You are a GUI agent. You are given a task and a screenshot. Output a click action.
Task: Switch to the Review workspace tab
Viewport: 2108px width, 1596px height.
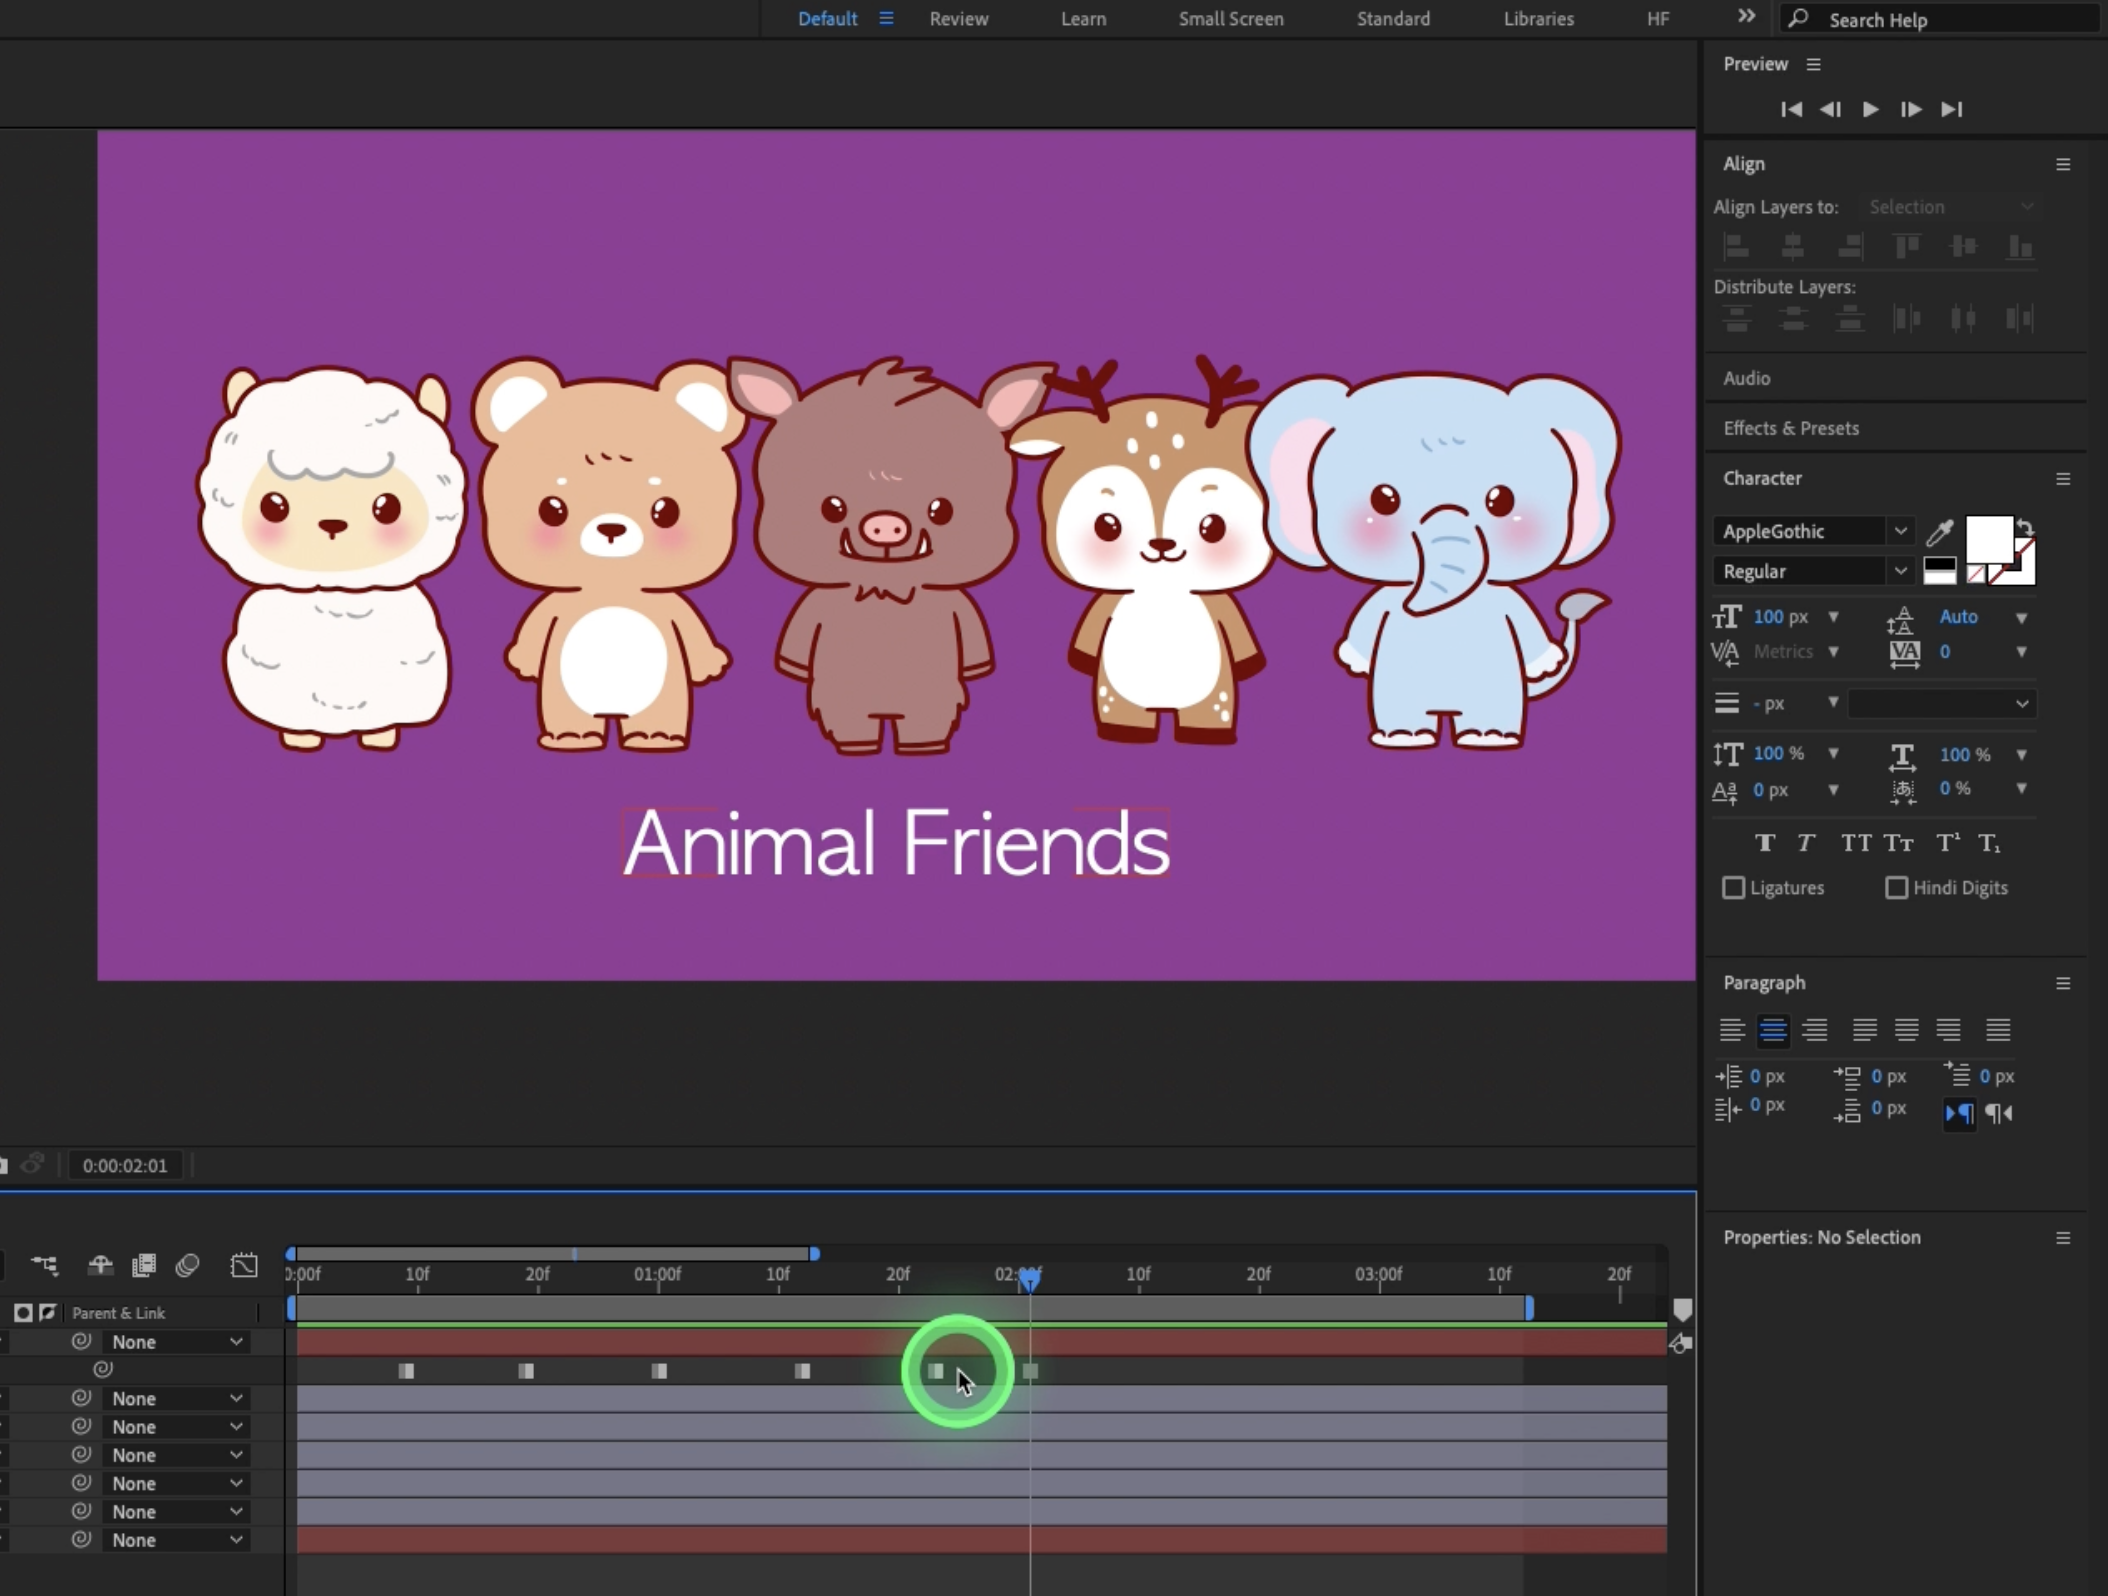958,19
